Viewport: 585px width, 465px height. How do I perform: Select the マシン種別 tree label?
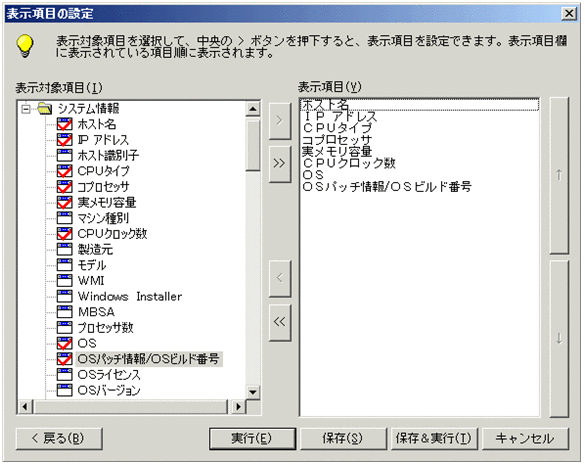[x=103, y=218]
